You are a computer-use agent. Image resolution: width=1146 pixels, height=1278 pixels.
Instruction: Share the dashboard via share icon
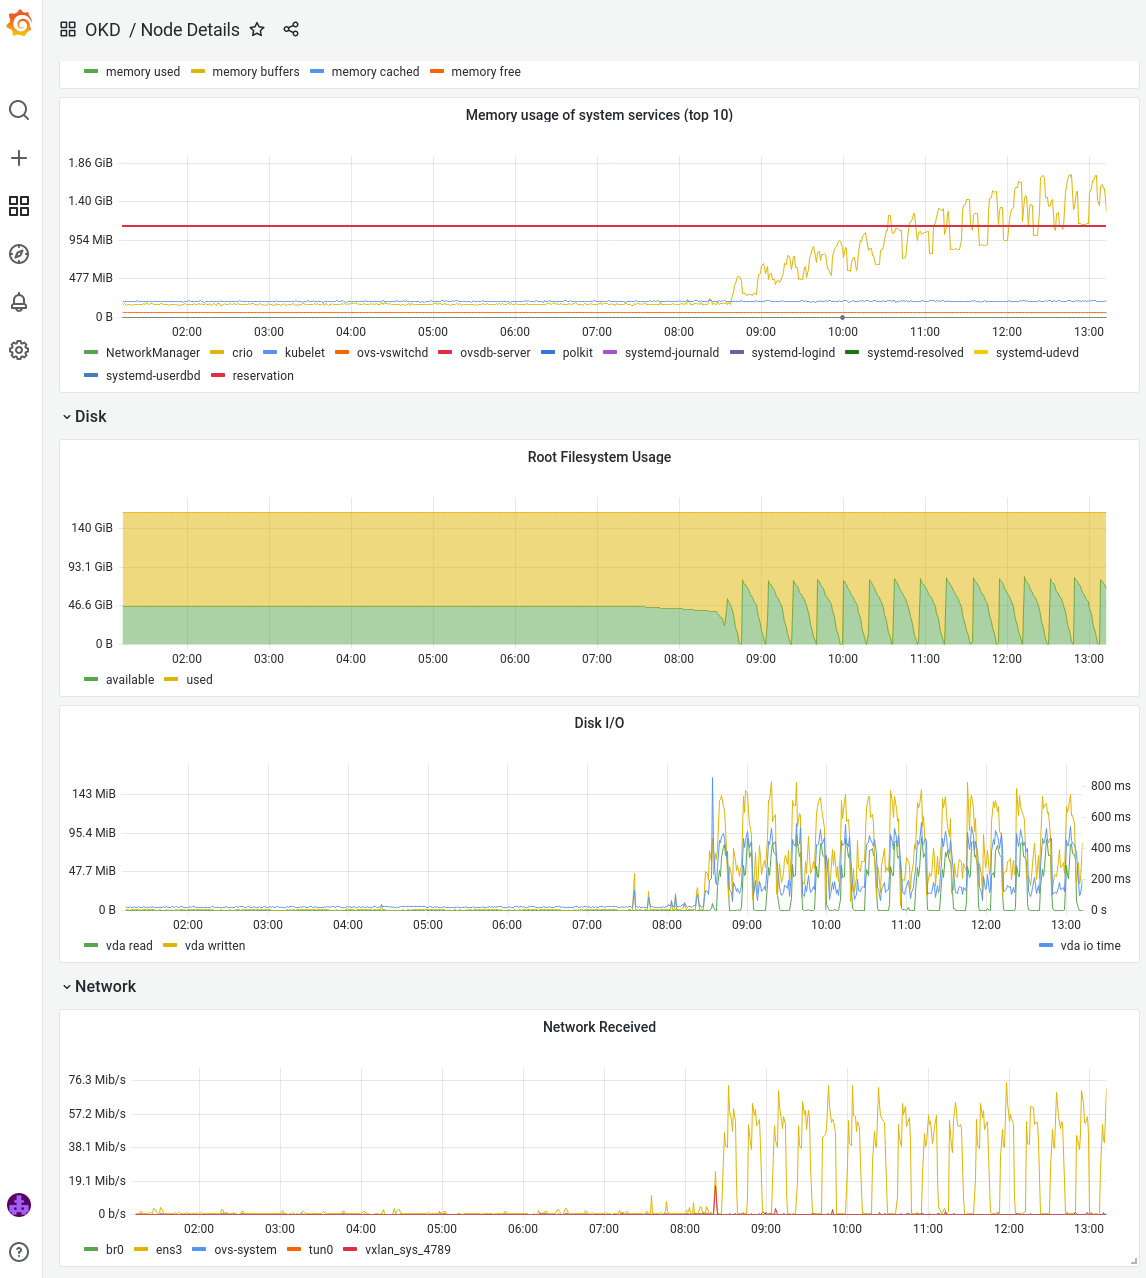click(291, 30)
